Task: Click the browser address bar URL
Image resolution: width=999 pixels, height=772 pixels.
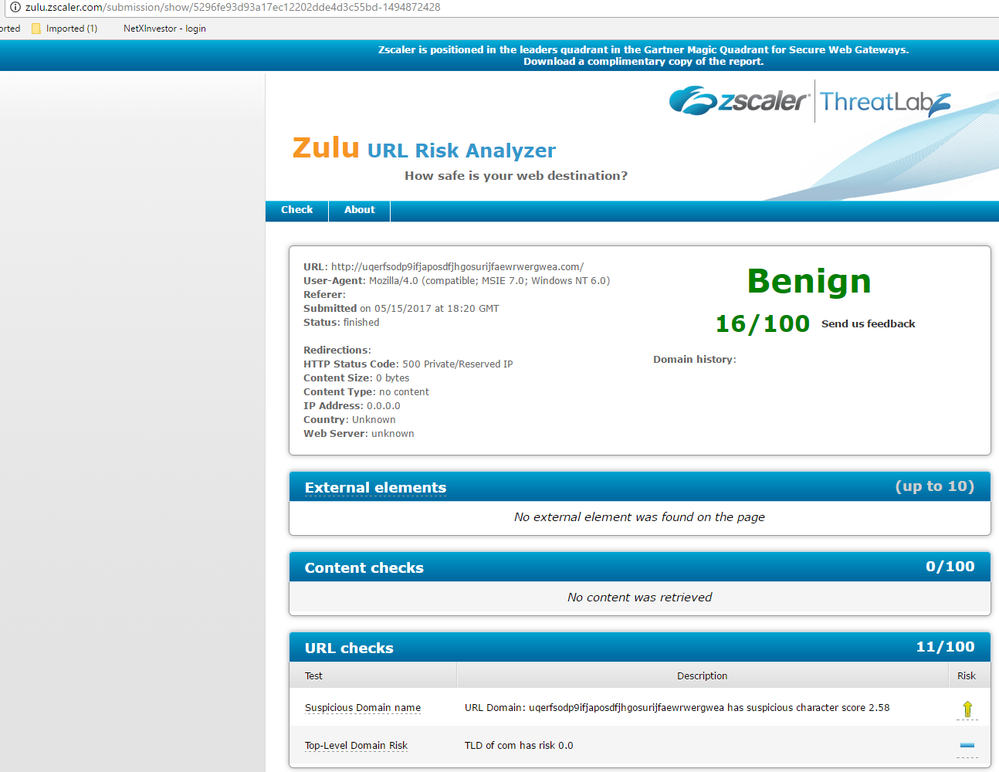Action: click(x=233, y=7)
